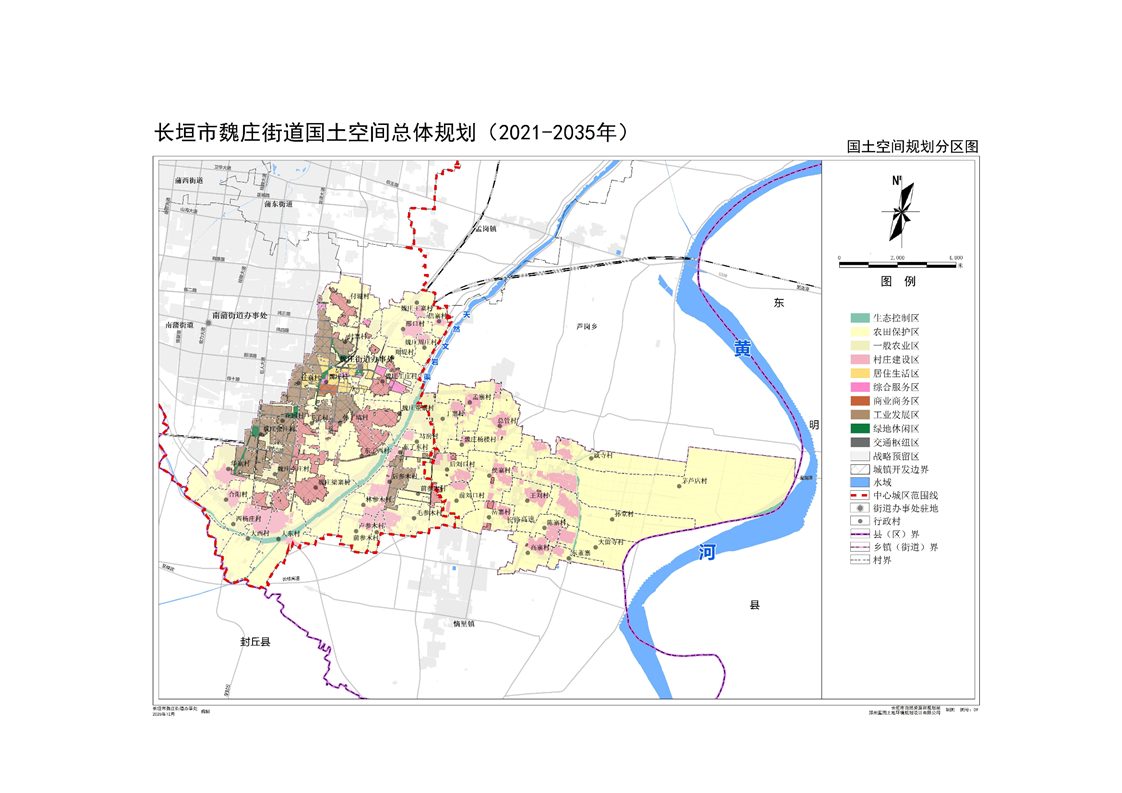The image size is (1122, 793).
Task: Select the 工业发展区 brown legend swatch
Action: [857, 414]
